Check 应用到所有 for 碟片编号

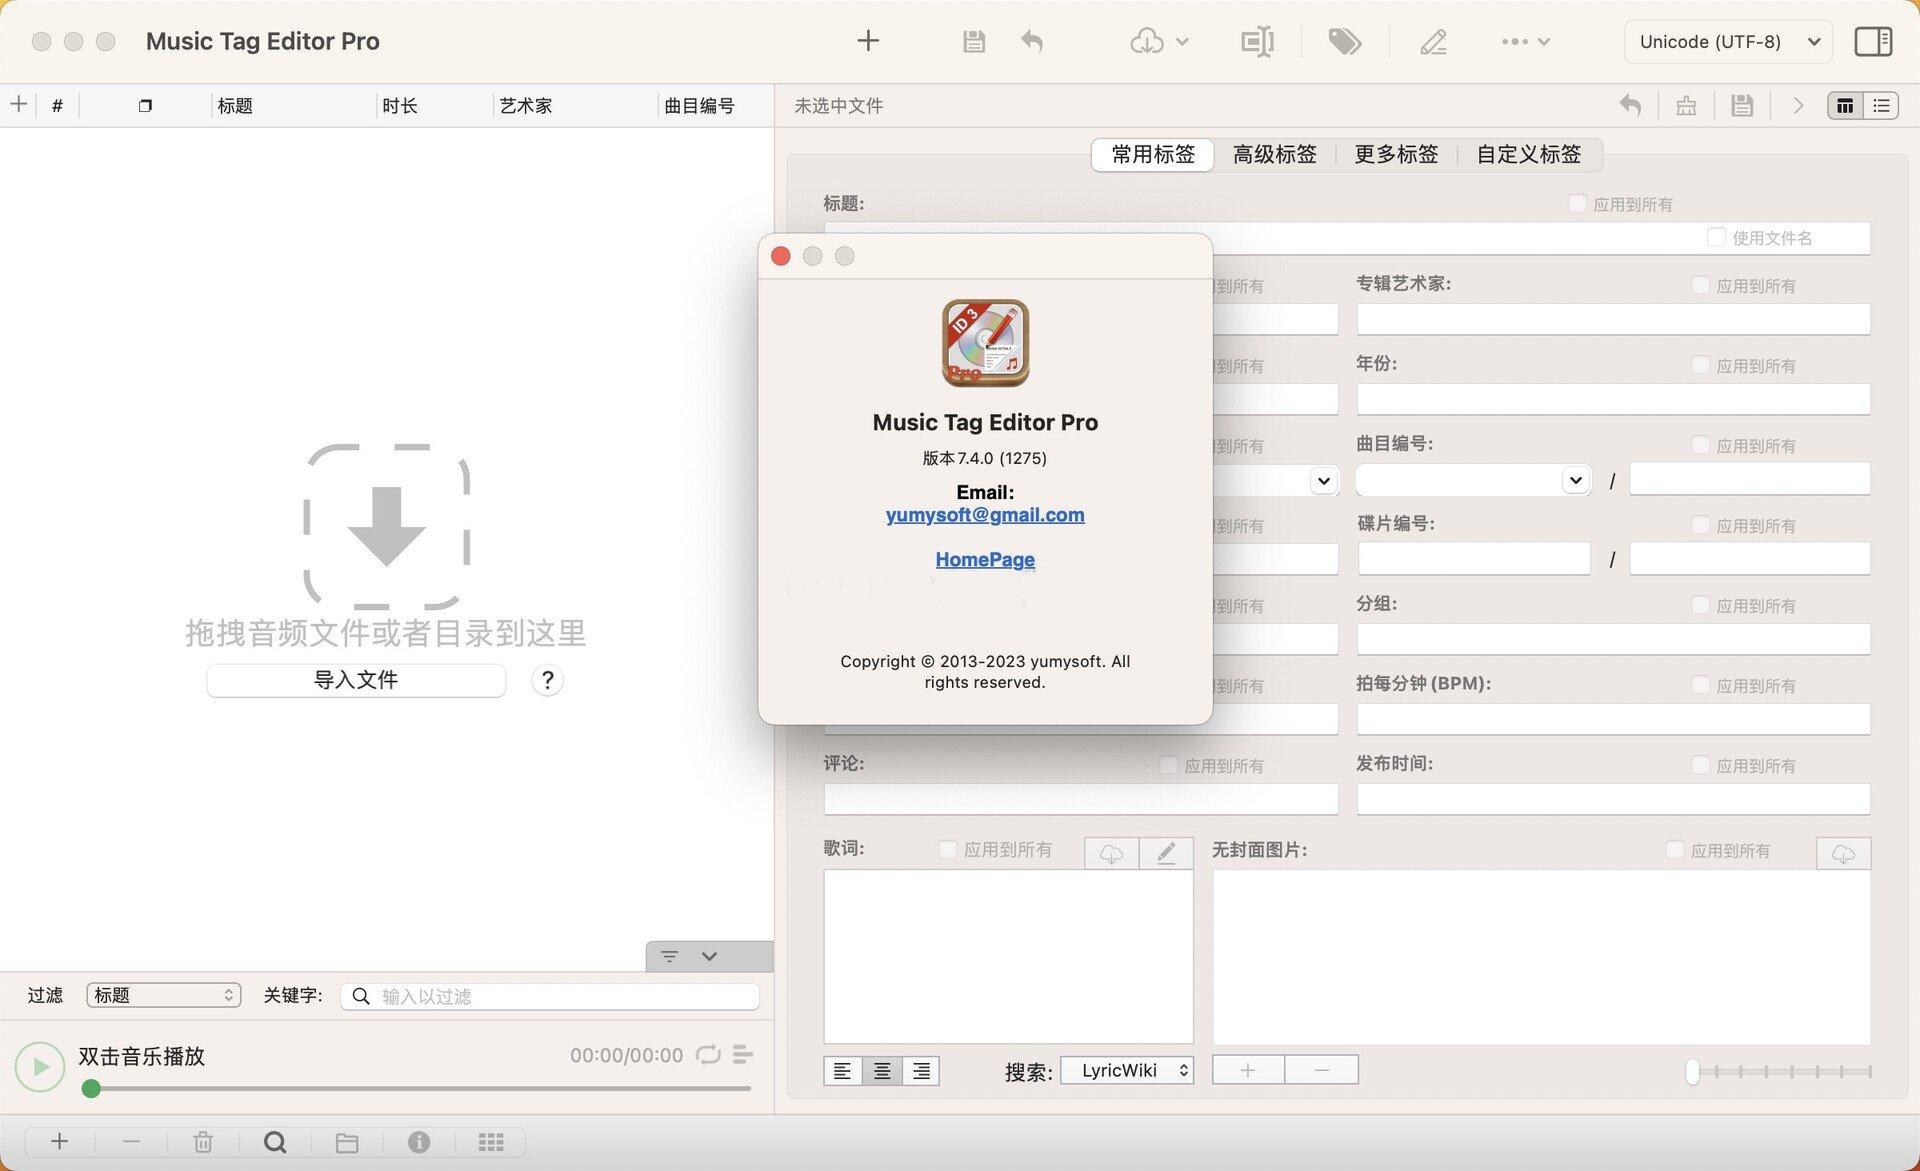[x=1700, y=525]
